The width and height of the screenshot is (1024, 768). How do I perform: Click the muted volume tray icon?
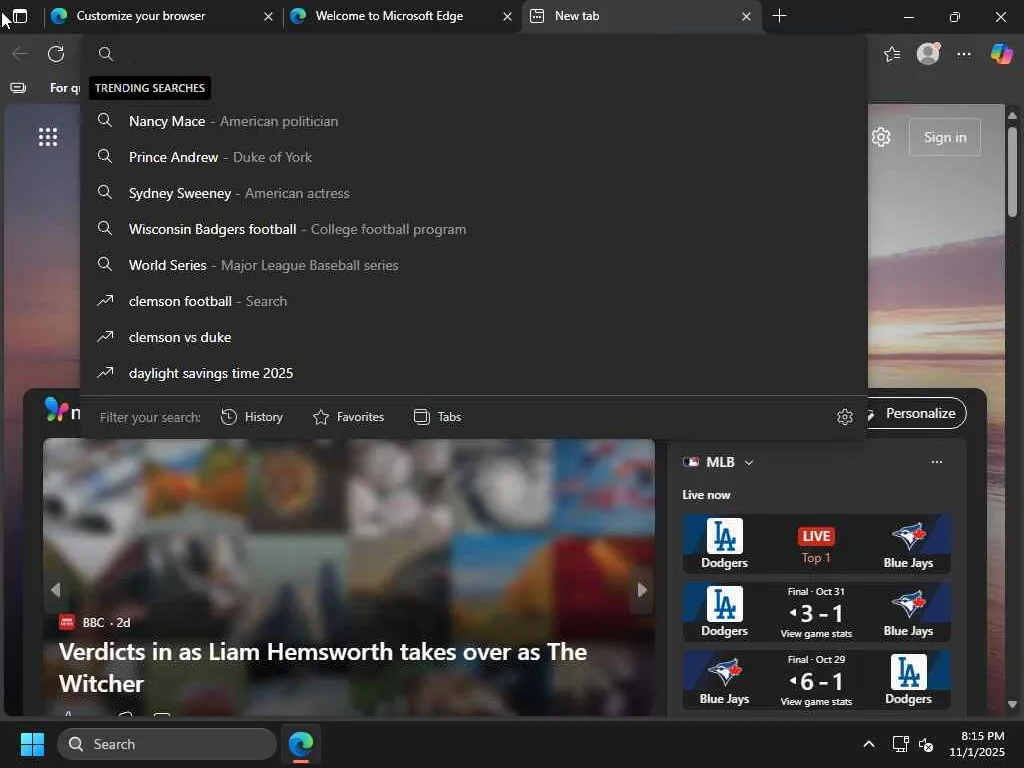click(x=926, y=744)
